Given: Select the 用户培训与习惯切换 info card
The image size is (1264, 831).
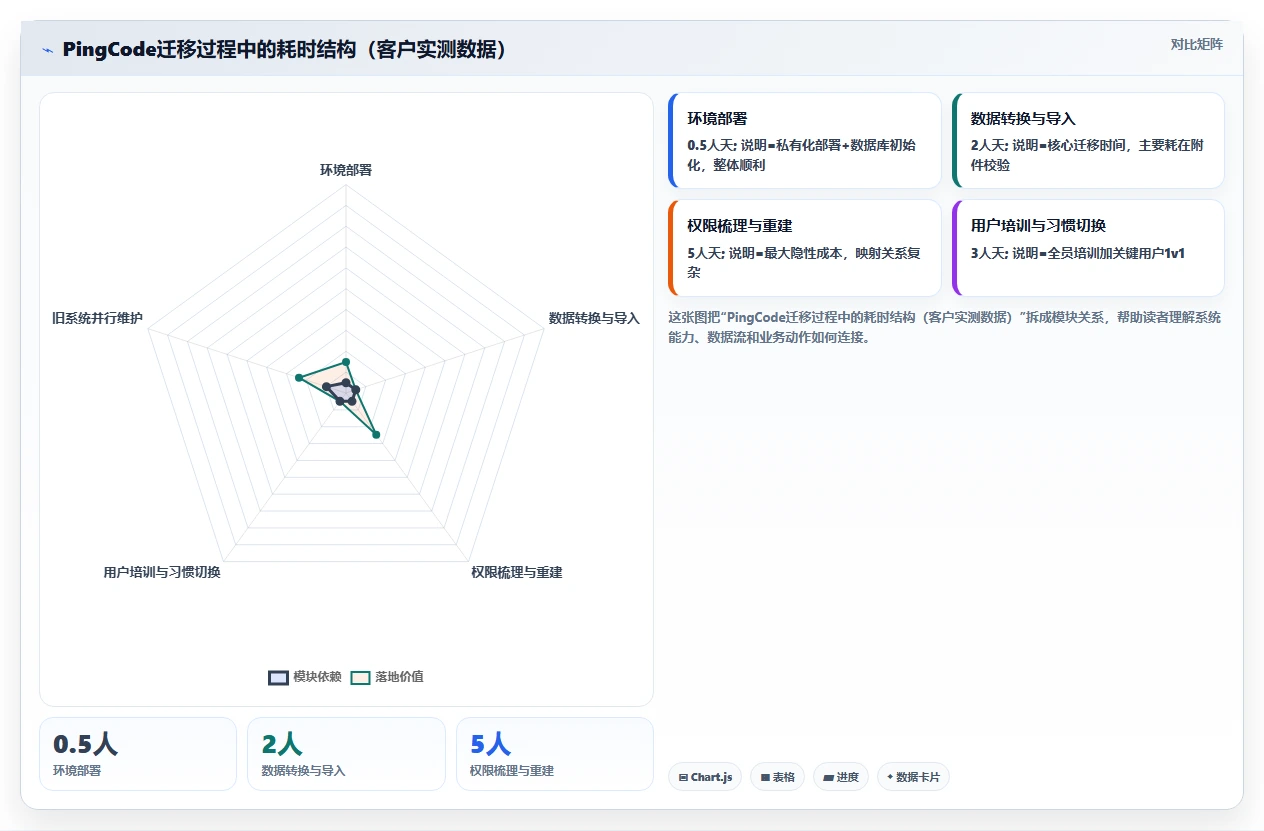Looking at the screenshot, I should 1088,248.
